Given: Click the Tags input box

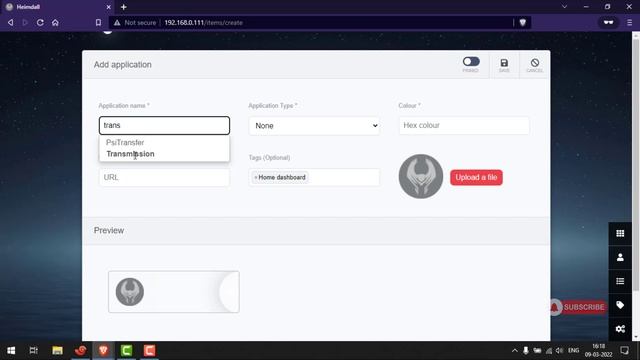Looking at the screenshot, I should click(x=314, y=177).
